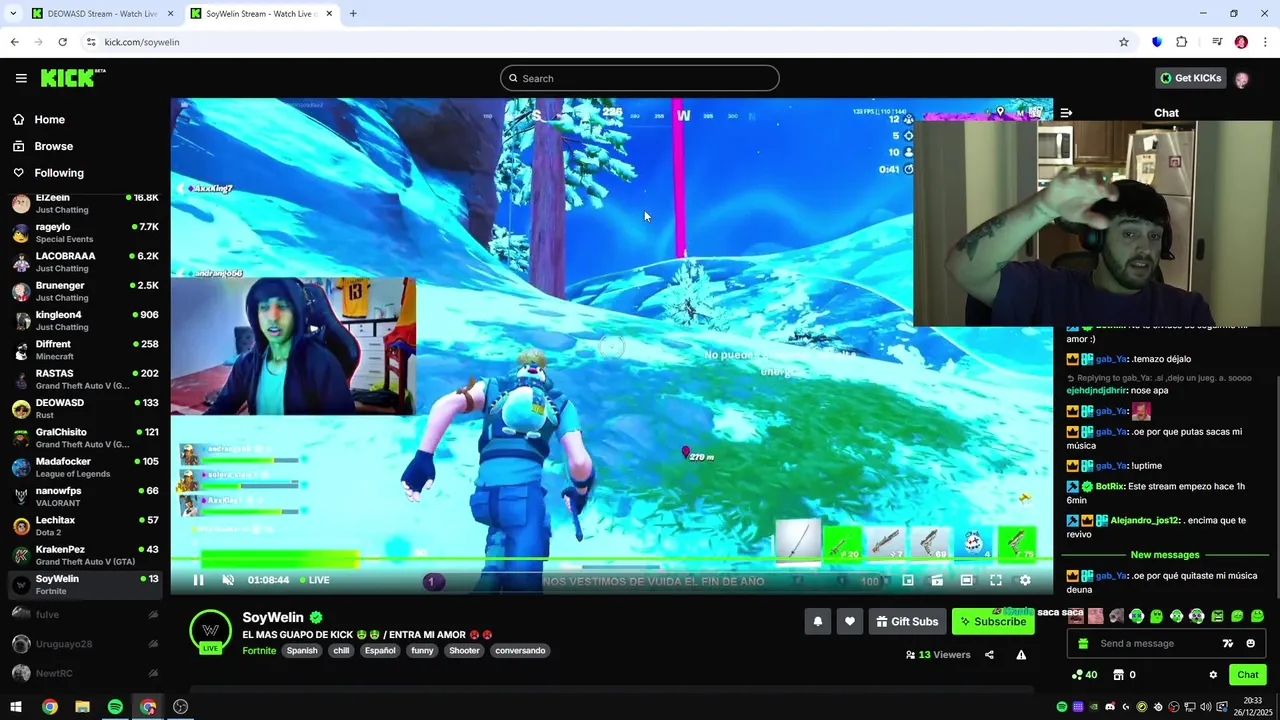Select the Español tag
1280x720 pixels.
pyautogui.click(x=380, y=651)
